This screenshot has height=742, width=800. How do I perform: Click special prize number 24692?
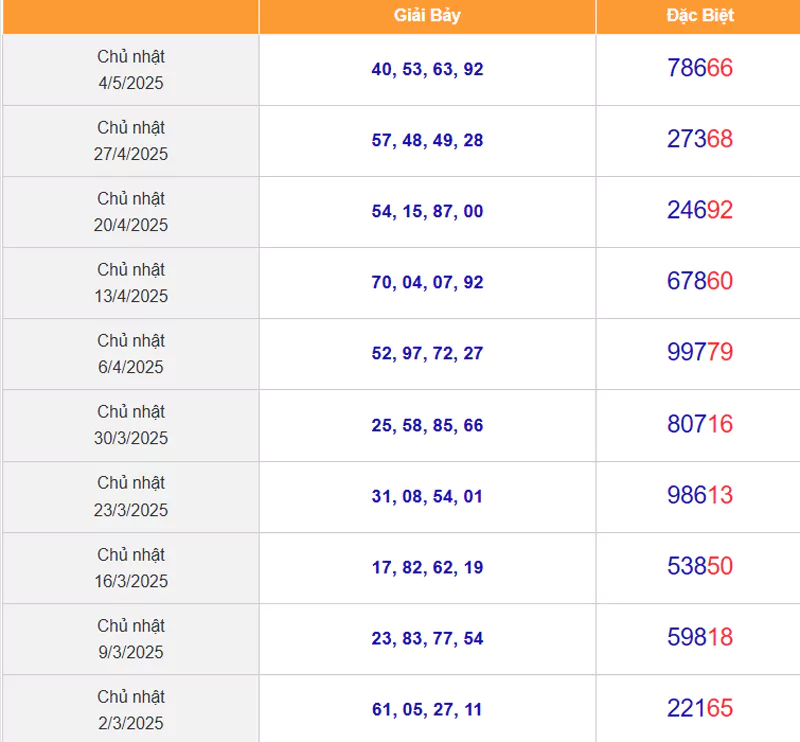point(699,210)
